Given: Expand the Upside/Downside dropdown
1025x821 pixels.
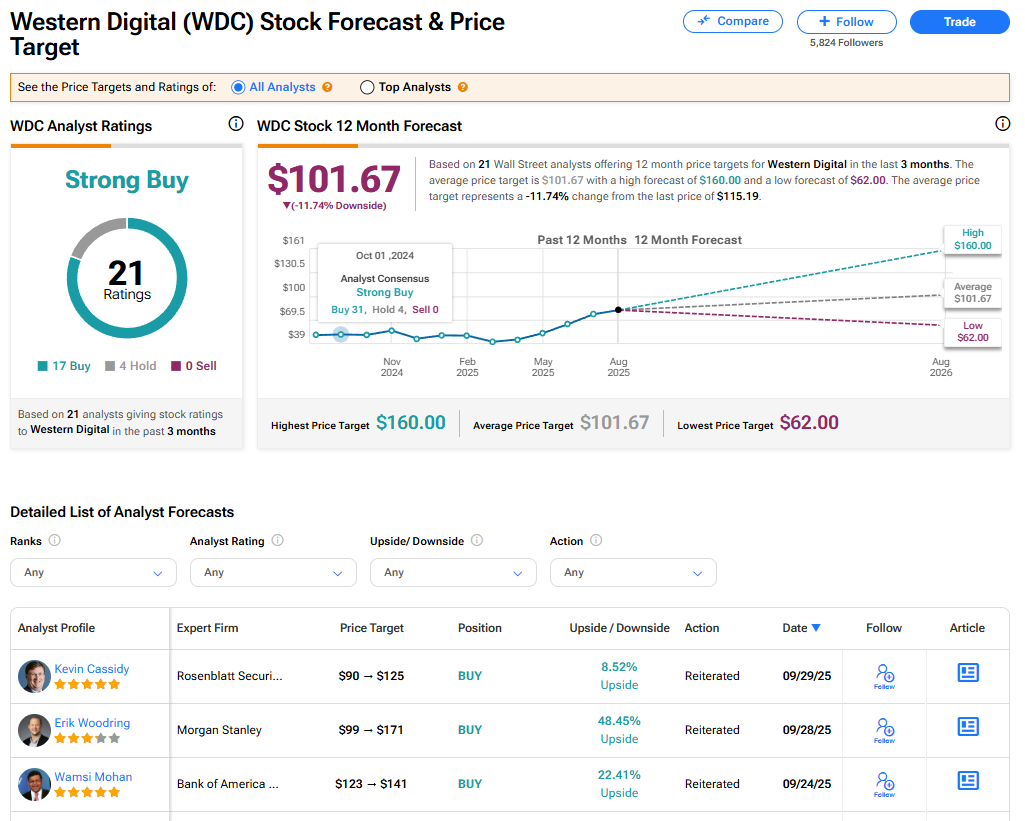Looking at the screenshot, I should point(453,573).
